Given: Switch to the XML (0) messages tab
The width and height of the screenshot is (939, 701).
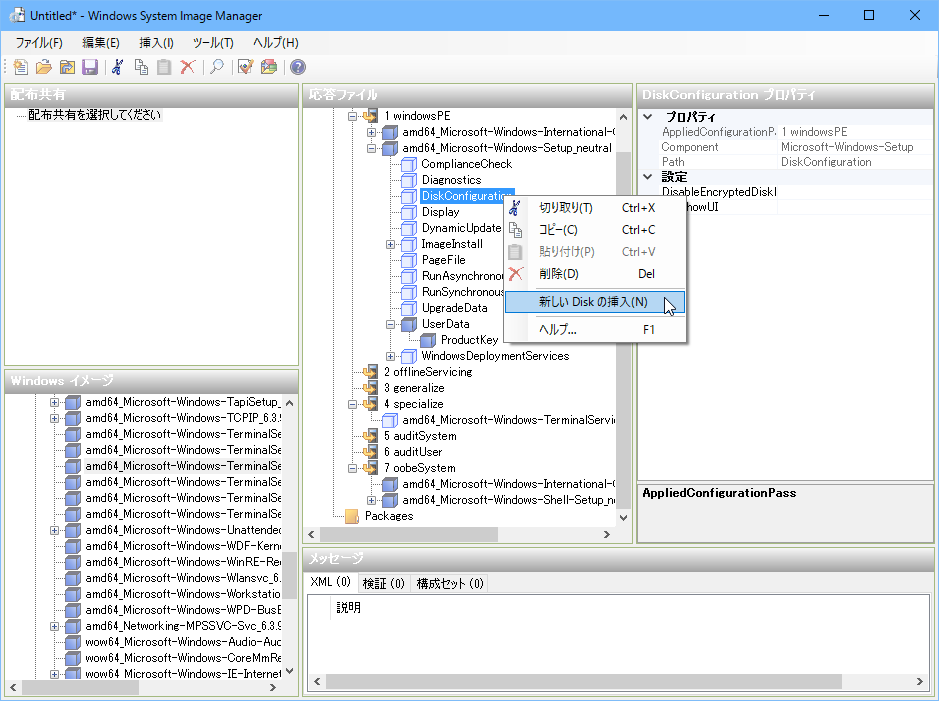Looking at the screenshot, I should [x=330, y=582].
